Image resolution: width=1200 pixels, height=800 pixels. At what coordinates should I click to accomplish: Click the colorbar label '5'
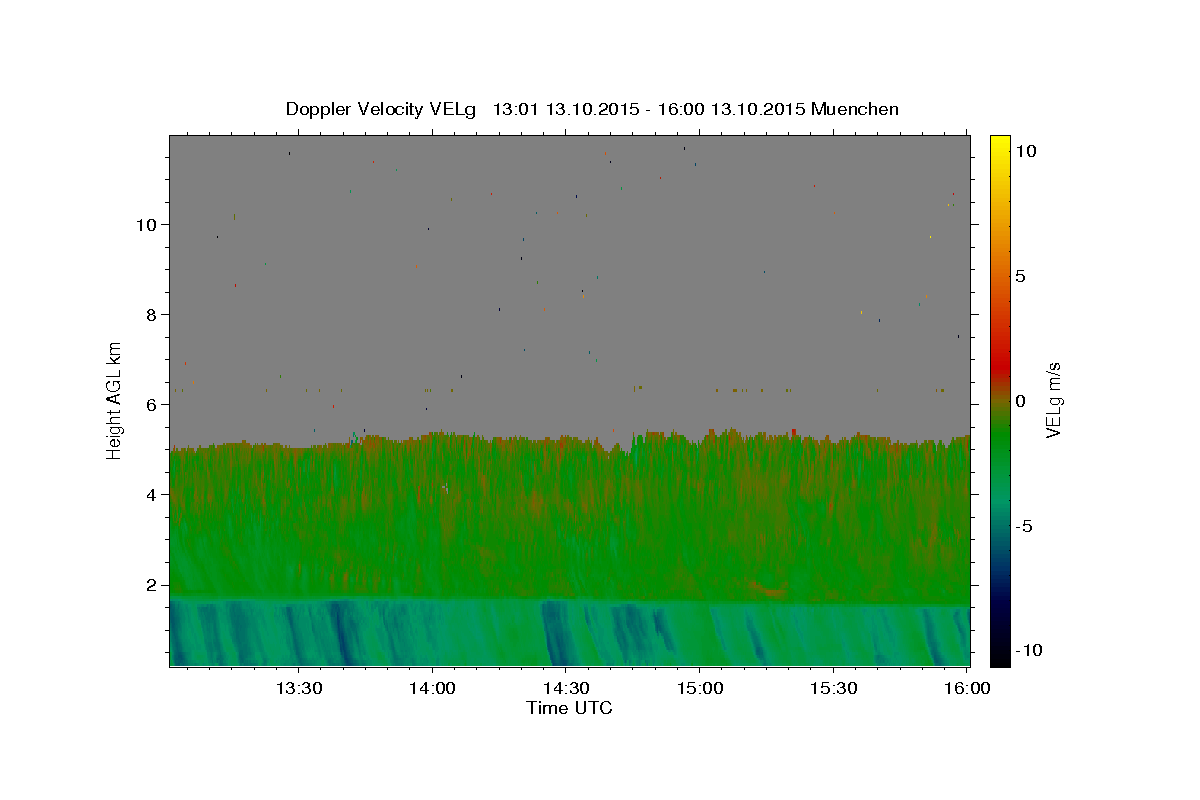click(1020, 276)
